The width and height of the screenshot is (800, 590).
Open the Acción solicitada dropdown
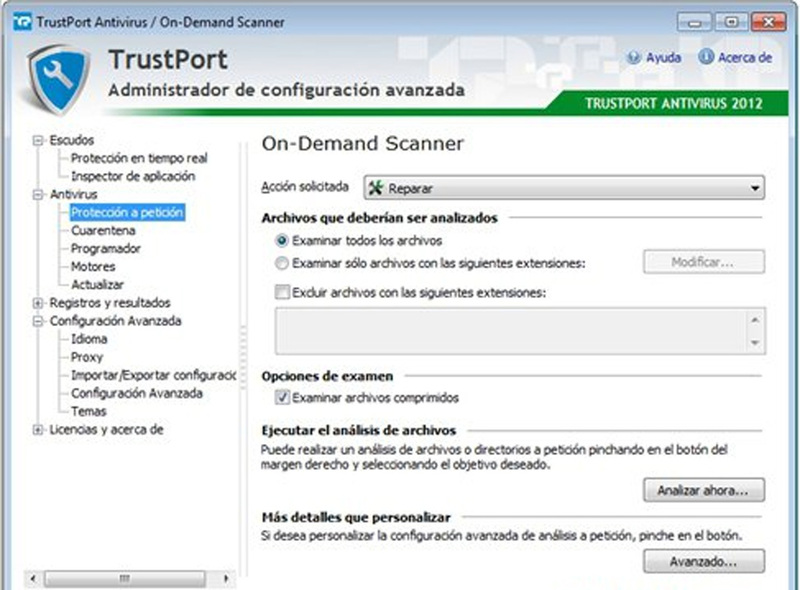[564, 188]
